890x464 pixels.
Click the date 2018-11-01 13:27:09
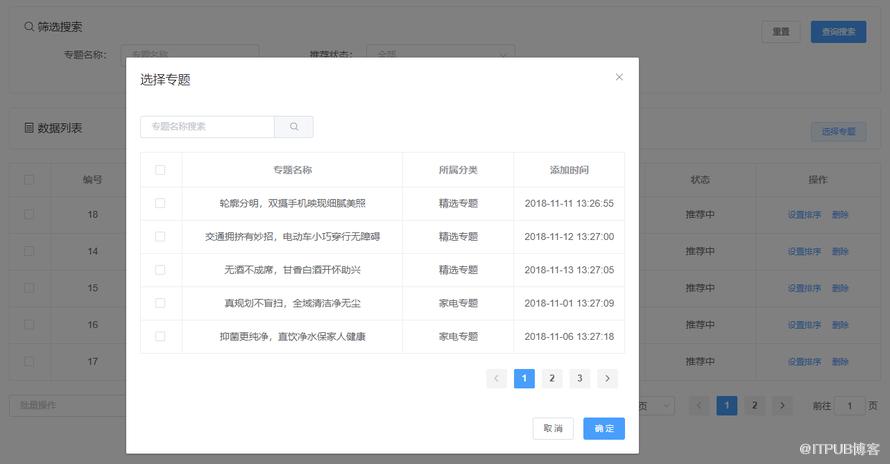click(x=569, y=303)
